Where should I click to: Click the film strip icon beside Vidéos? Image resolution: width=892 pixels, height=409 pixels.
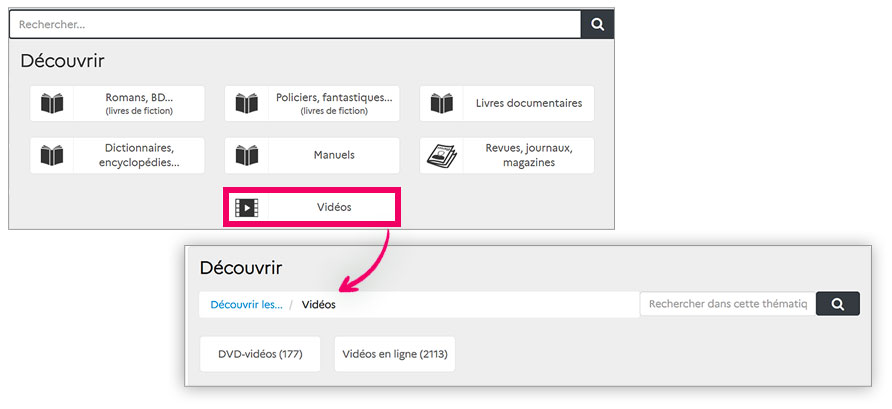[246, 208]
